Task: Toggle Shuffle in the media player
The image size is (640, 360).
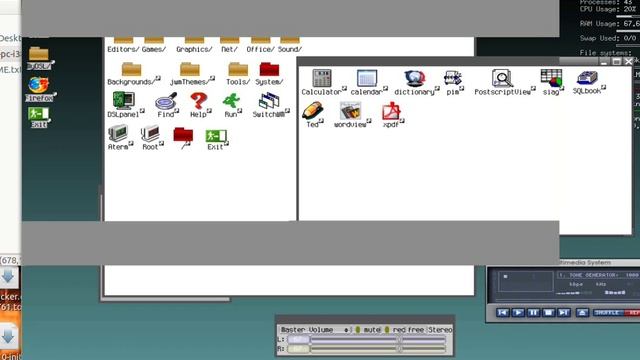Action: pyautogui.click(x=608, y=313)
